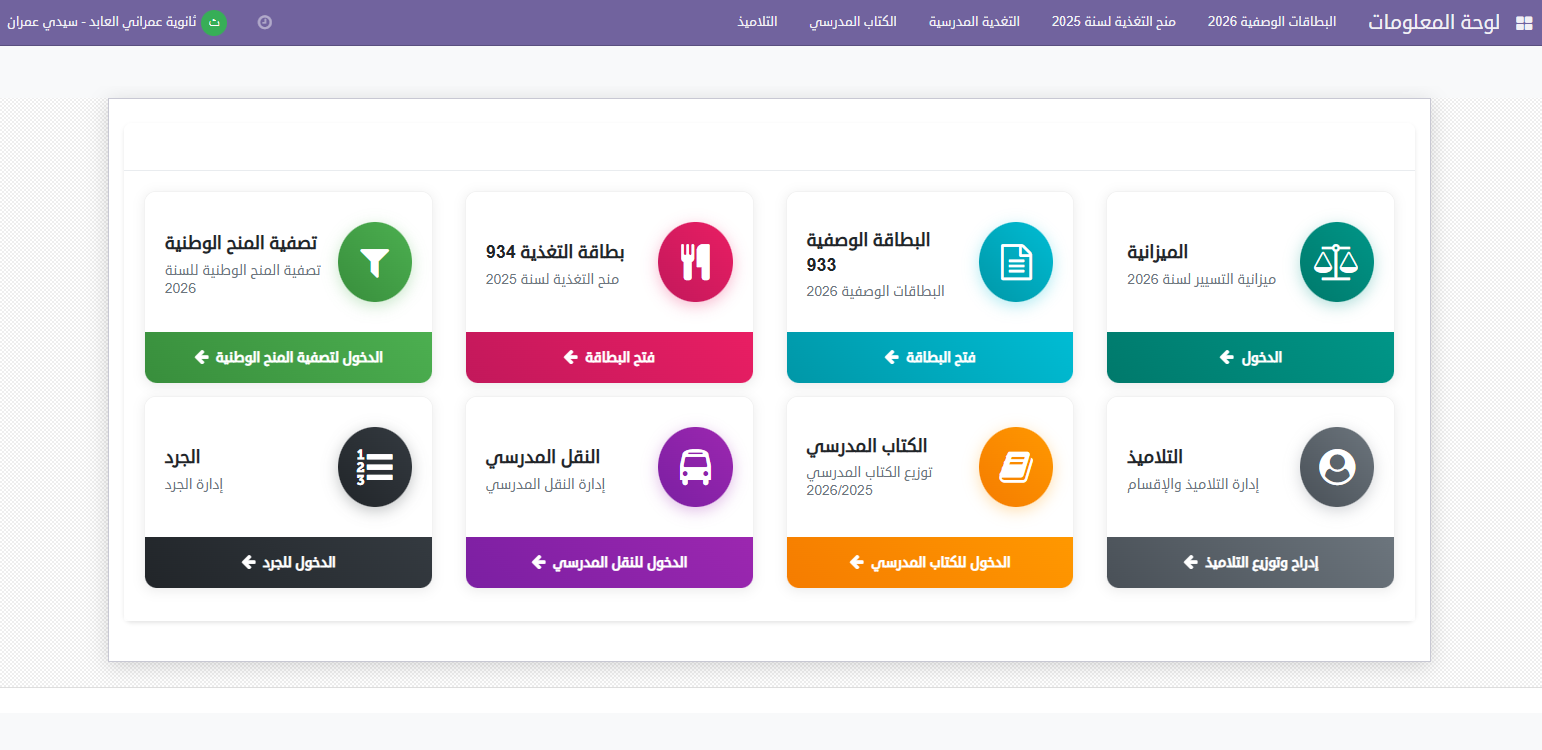Click the clock icon in top bar
This screenshot has width=1542, height=750.
[x=265, y=22]
